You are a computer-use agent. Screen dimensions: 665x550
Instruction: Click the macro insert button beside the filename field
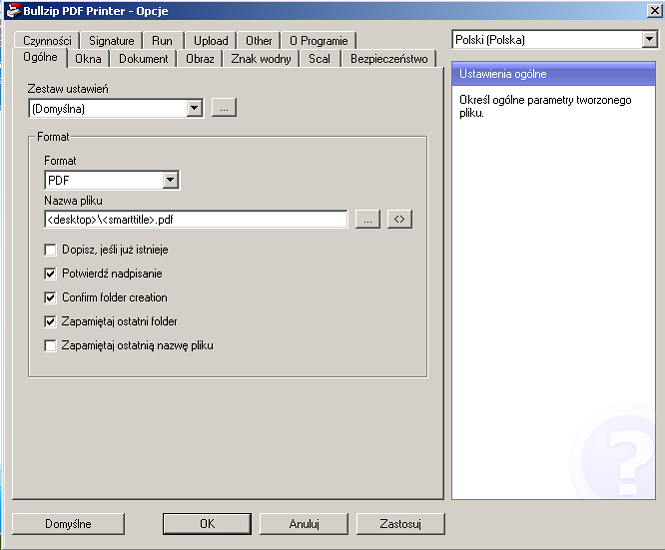tap(399, 219)
